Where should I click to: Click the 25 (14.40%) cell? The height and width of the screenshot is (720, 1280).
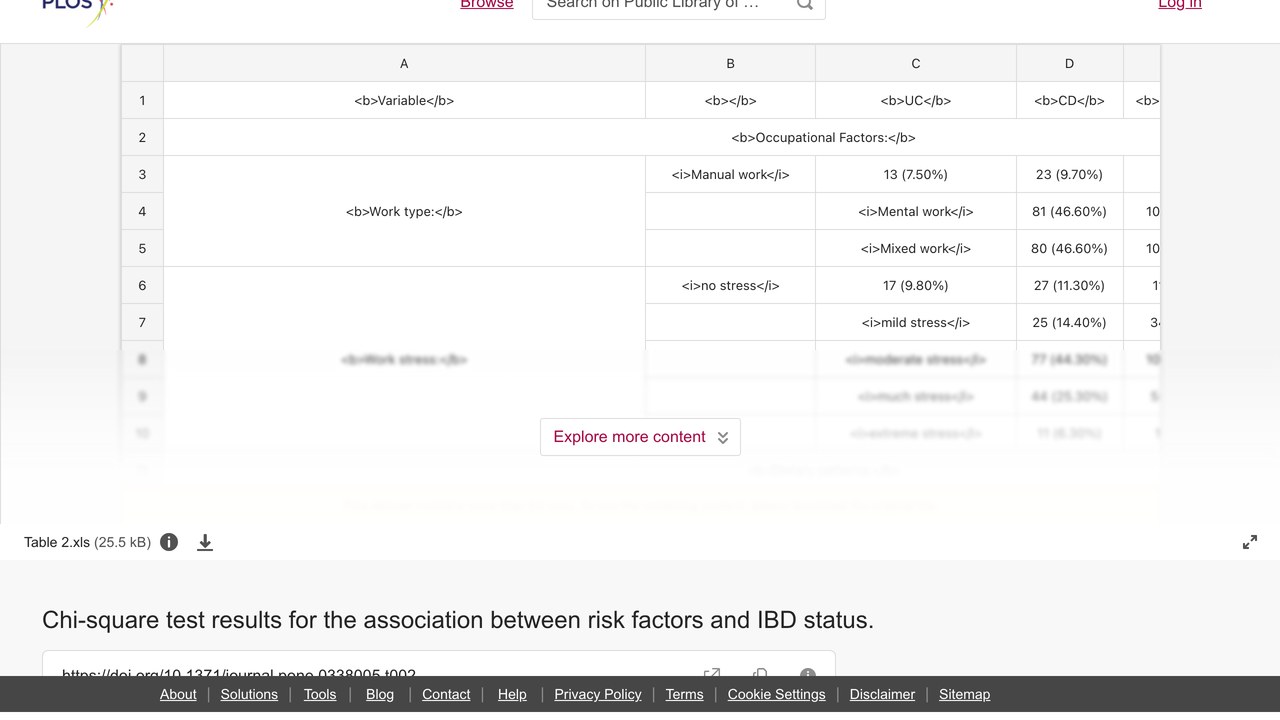[x=1069, y=322]
